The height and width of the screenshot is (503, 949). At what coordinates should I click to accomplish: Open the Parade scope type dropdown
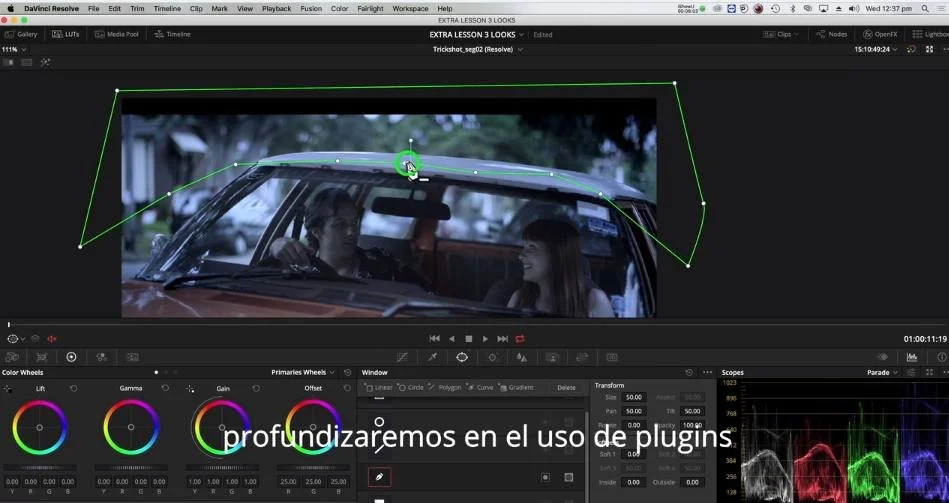pos(882,372)
